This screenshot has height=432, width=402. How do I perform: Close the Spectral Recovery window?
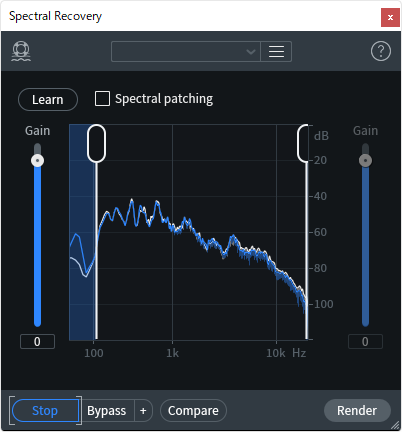(x=390, y=17)
